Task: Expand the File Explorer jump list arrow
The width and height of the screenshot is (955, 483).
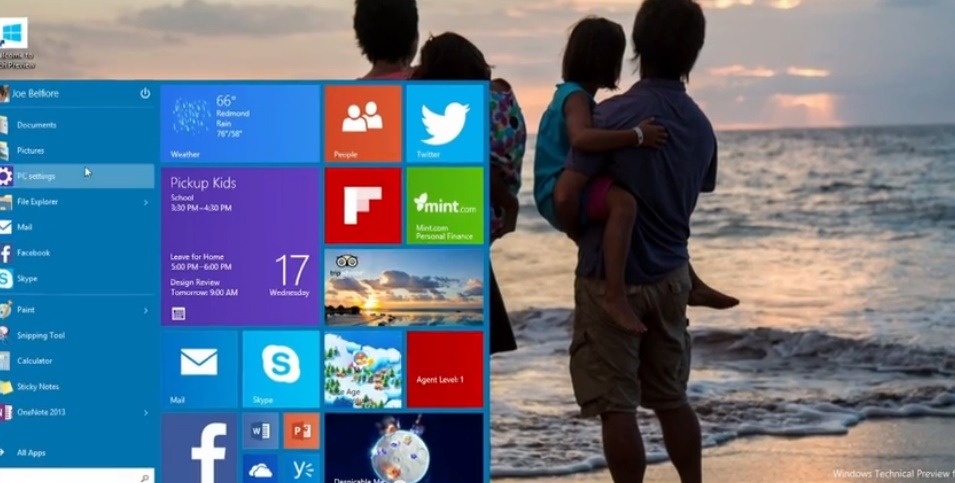Action: click(146, 202)
